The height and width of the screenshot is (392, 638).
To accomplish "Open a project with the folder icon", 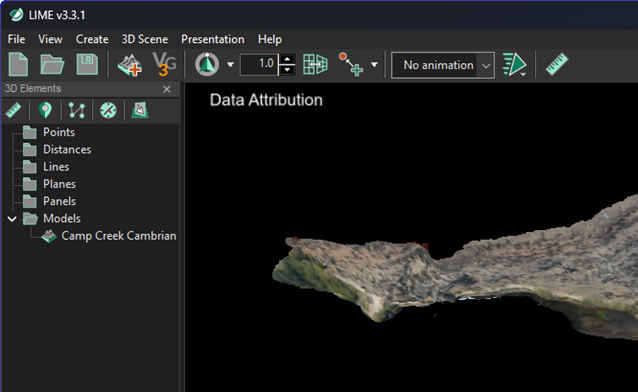I will tap(52, 64).
